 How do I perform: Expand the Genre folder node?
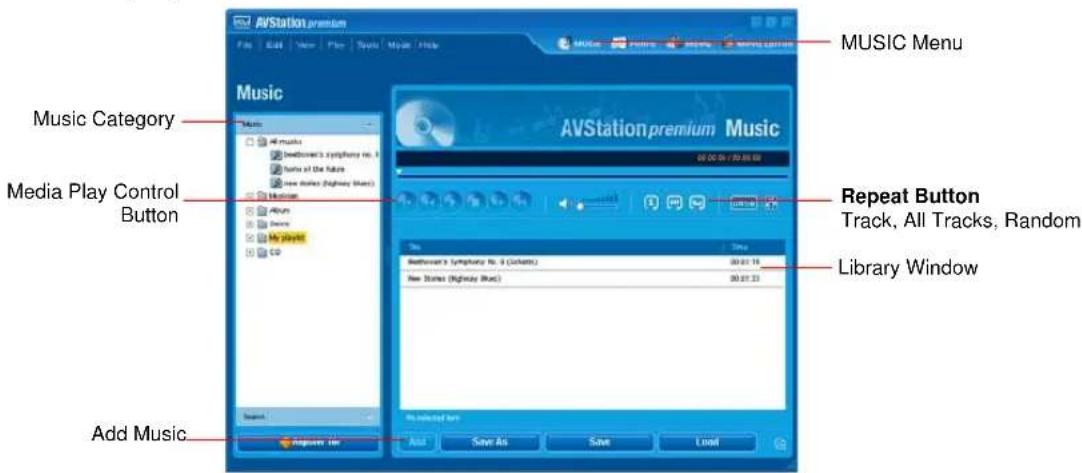point(250,224)
